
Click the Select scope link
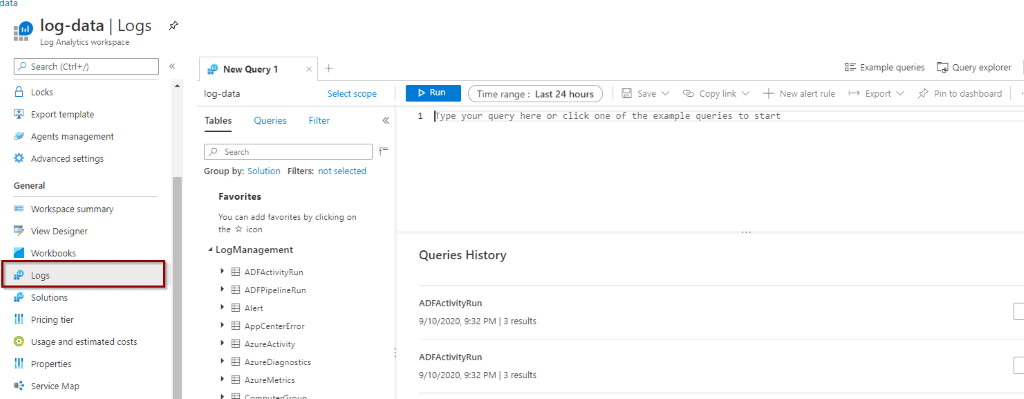(x=352, y=94)
